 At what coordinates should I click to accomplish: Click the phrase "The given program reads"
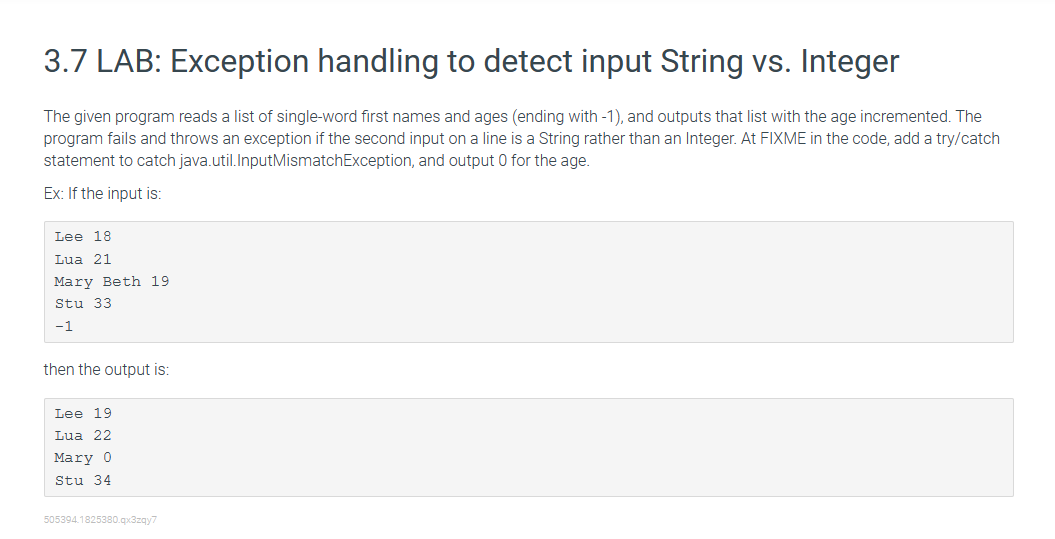click(125, 117)
